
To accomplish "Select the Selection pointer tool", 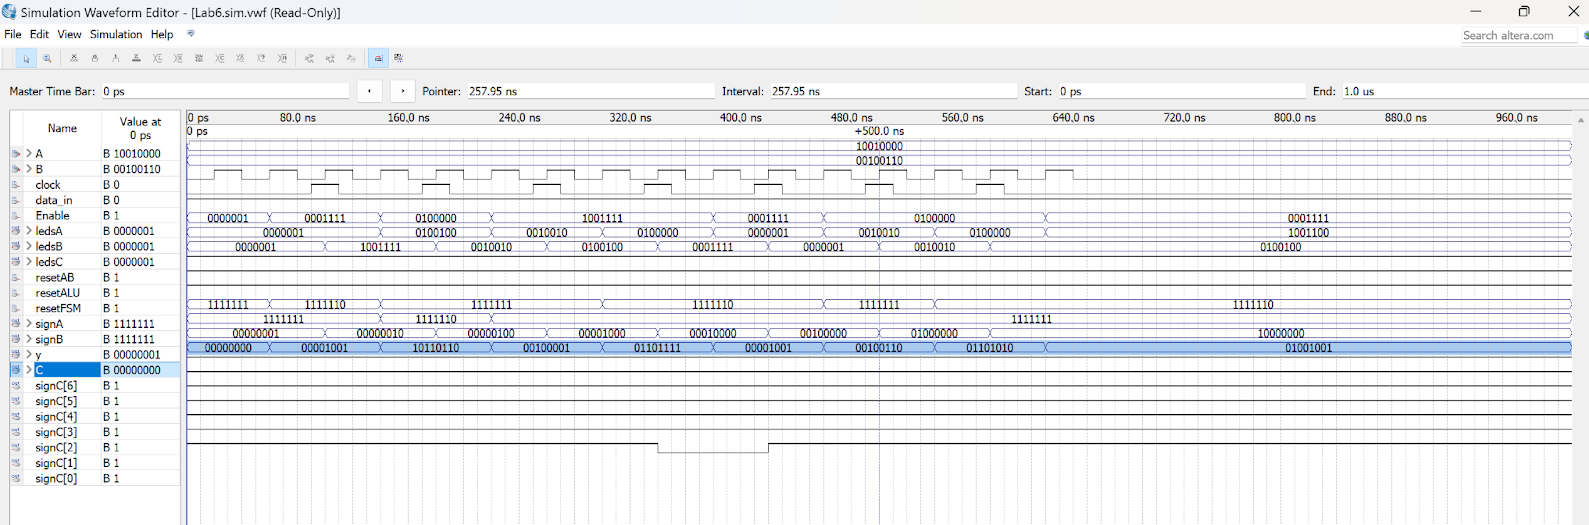I will point(26,58).
